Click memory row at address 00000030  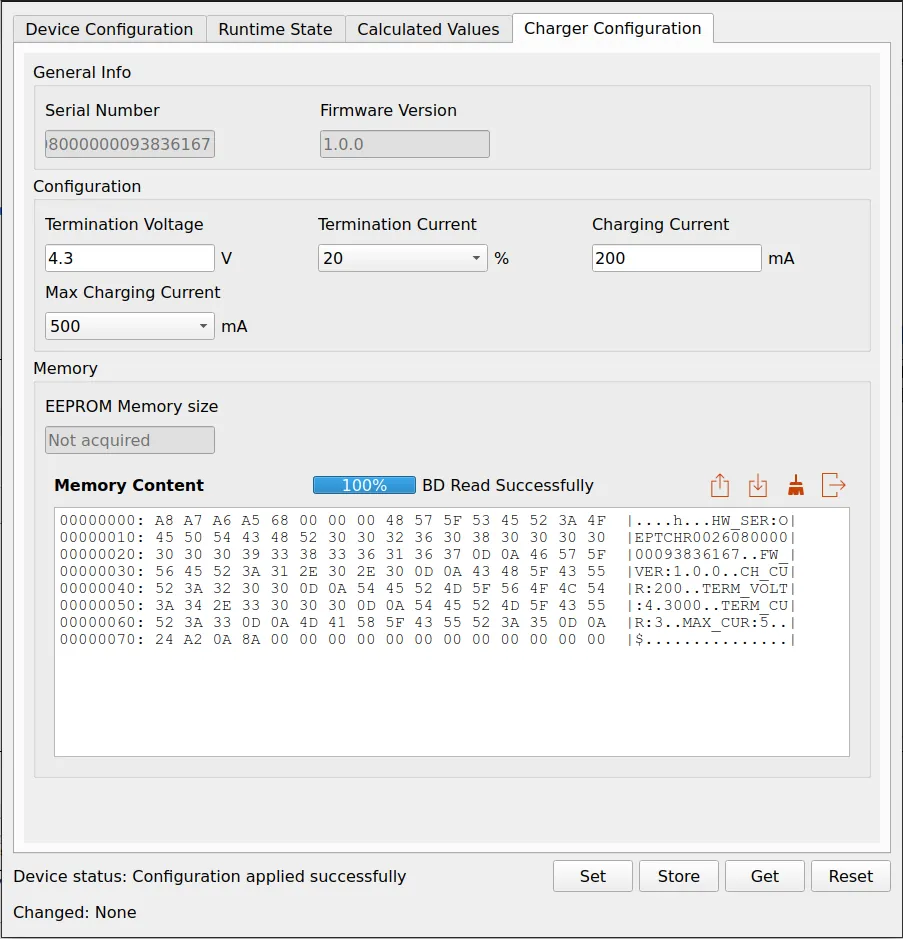[x=428, y=571]
